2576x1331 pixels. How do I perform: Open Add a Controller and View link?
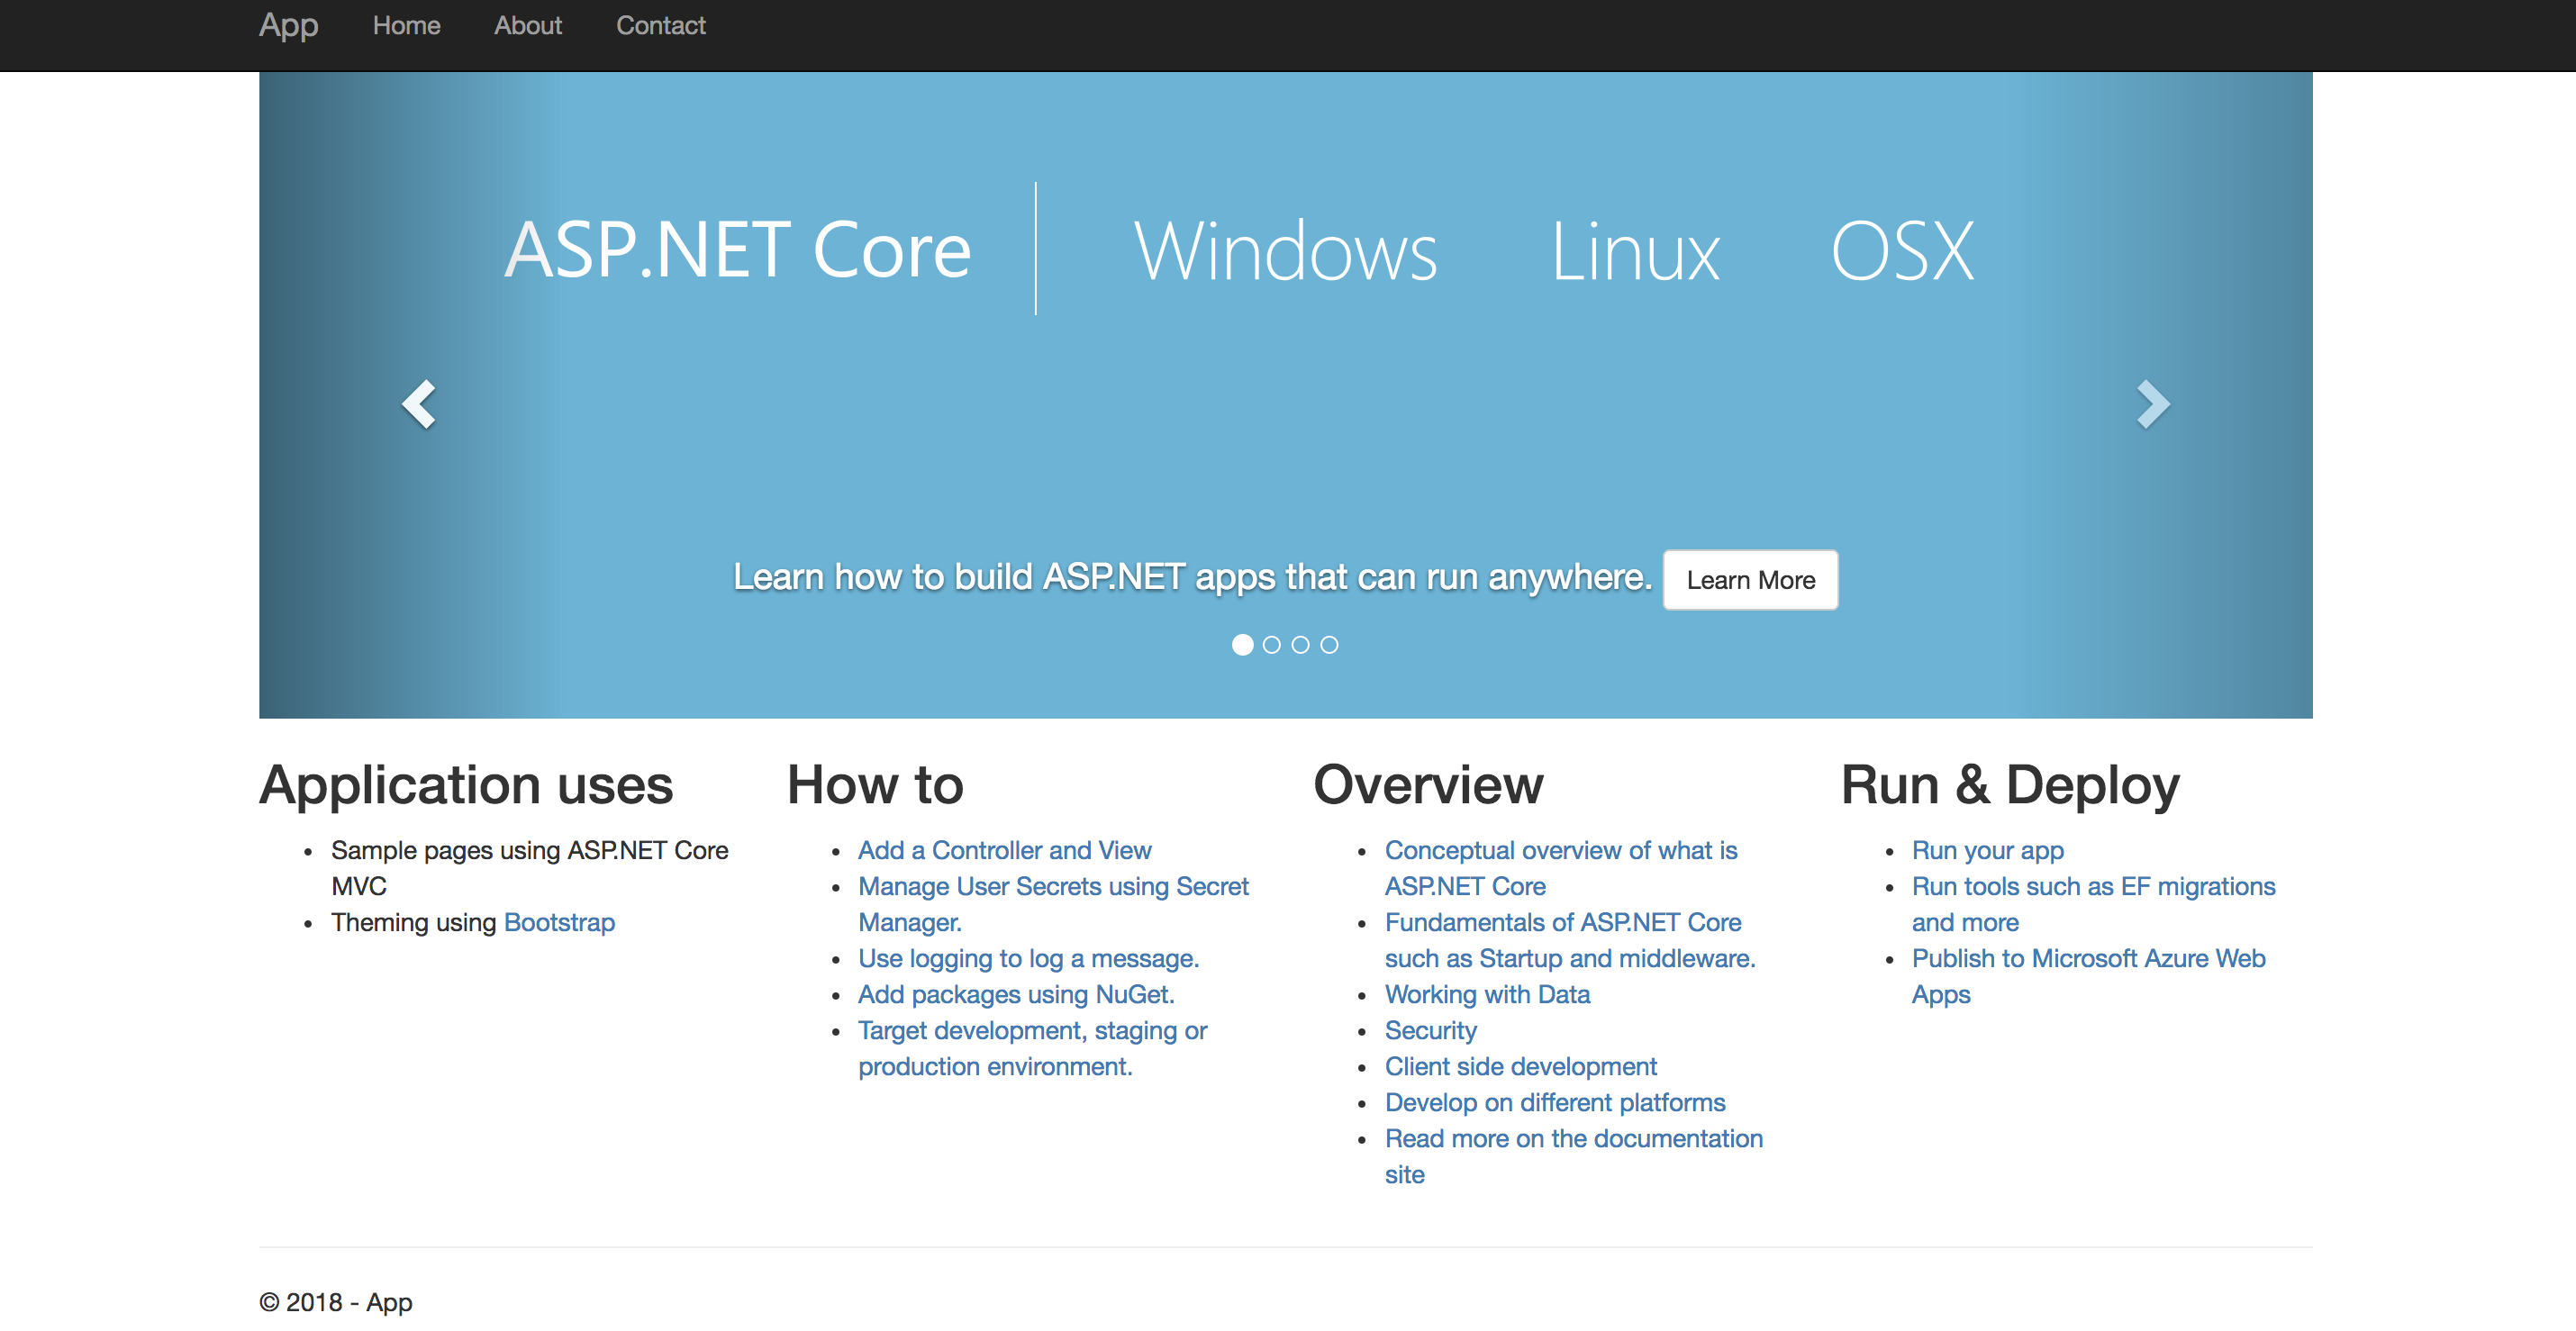[1004, 850]
